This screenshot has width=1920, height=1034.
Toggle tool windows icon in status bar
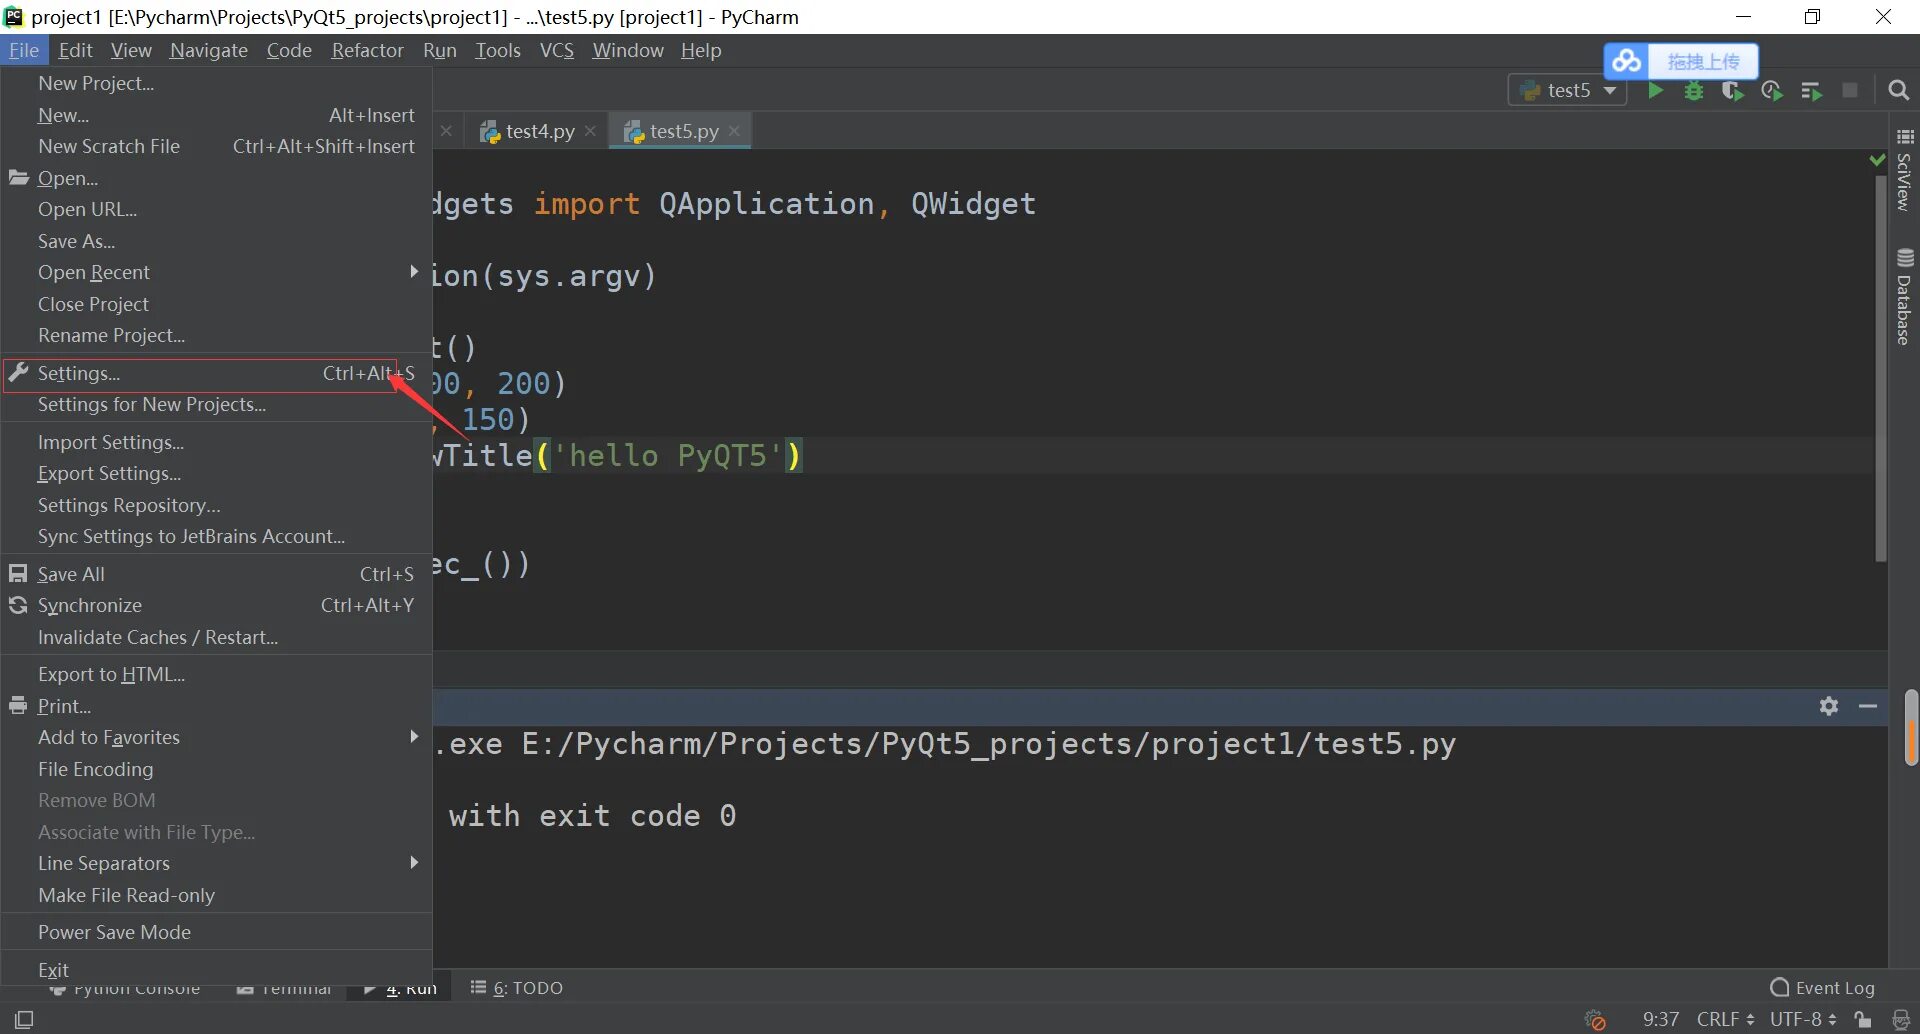pos(24,1019)
